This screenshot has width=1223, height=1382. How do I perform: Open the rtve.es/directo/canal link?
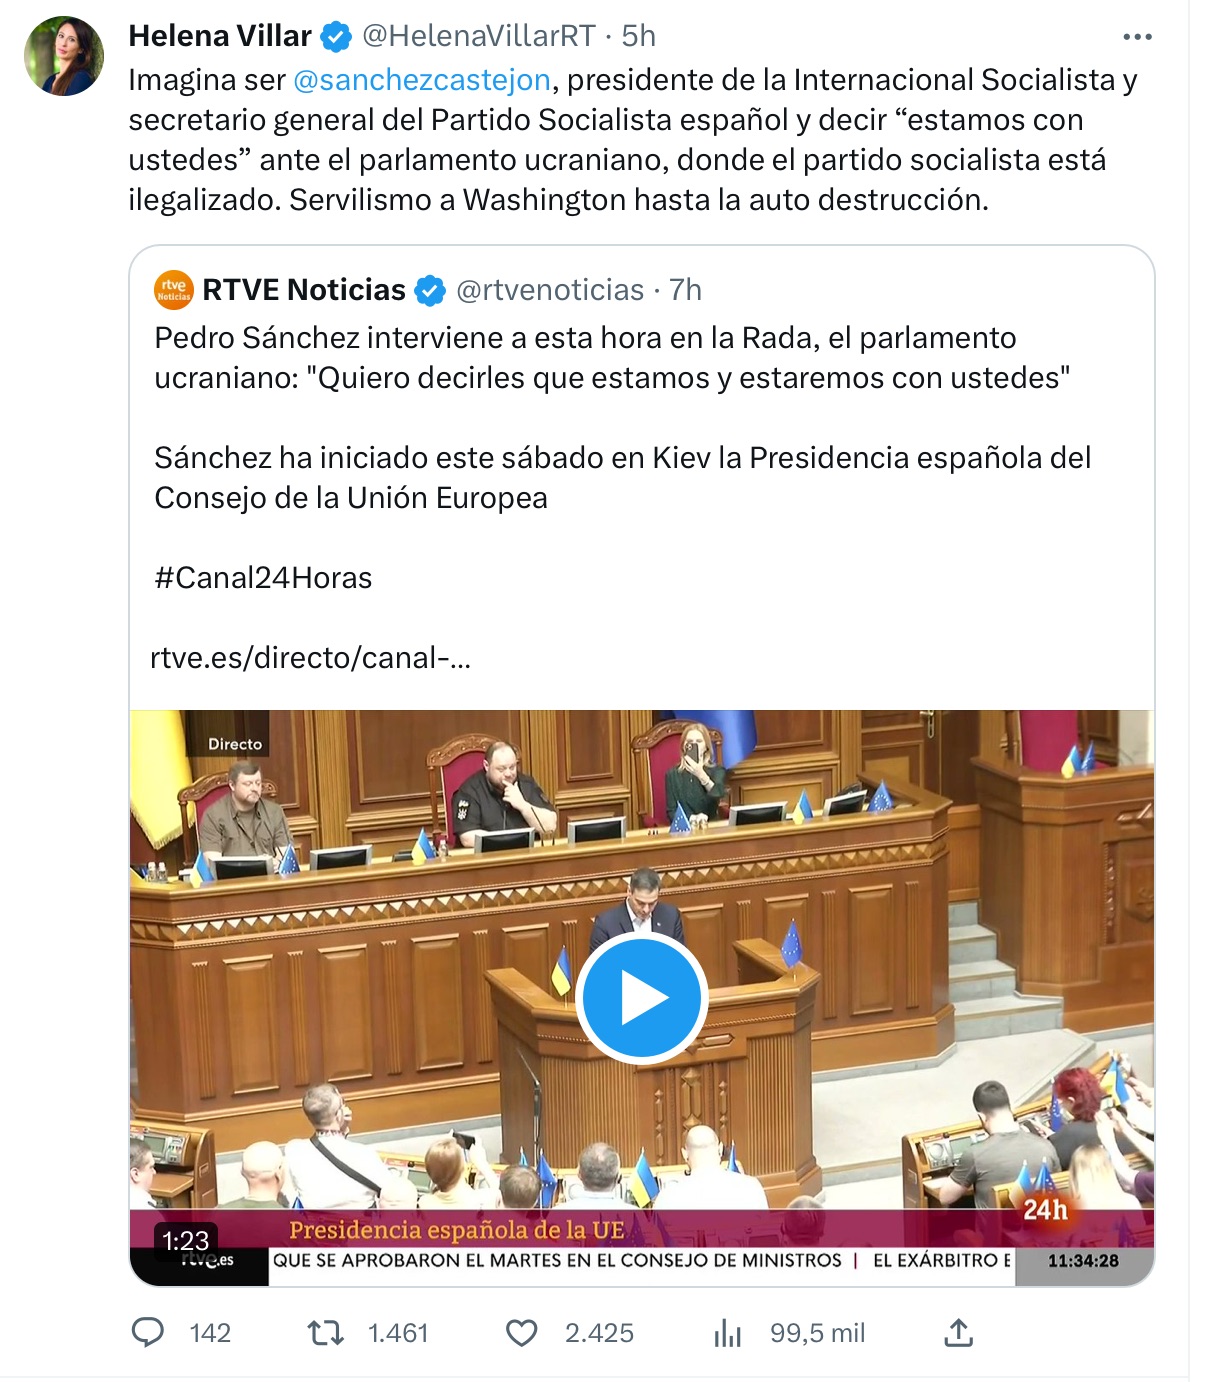pos(310,658)
